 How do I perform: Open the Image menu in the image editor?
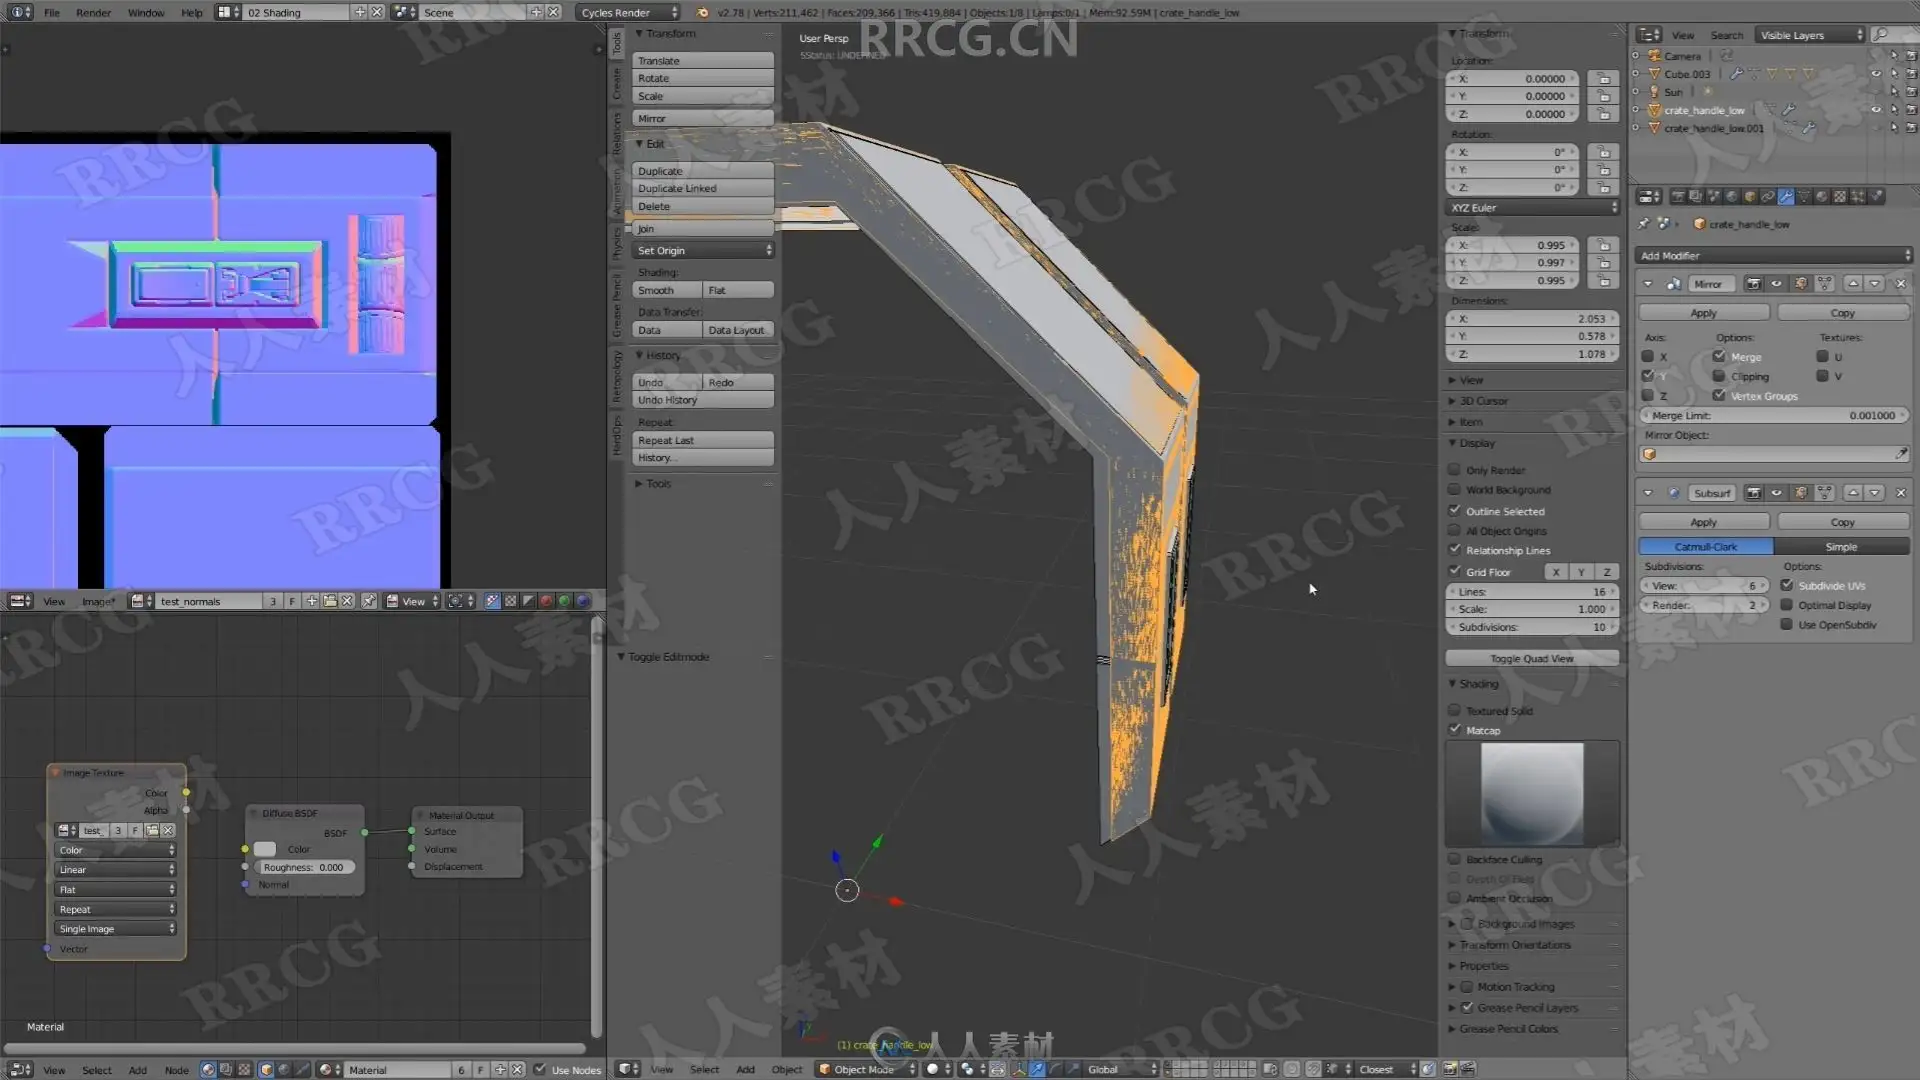point(98,601)
